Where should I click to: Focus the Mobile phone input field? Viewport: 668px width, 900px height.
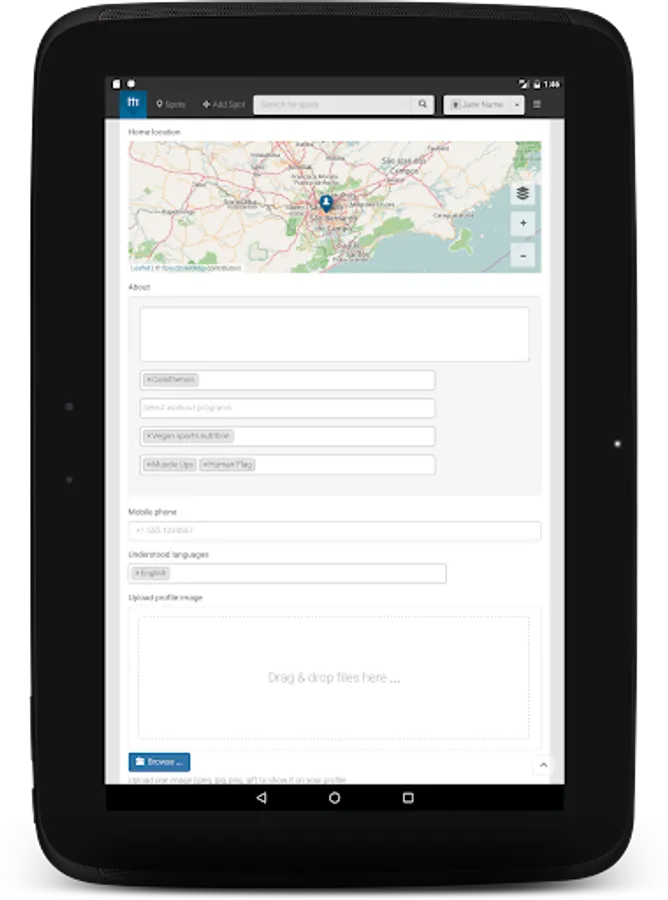[x=335, y=531]
